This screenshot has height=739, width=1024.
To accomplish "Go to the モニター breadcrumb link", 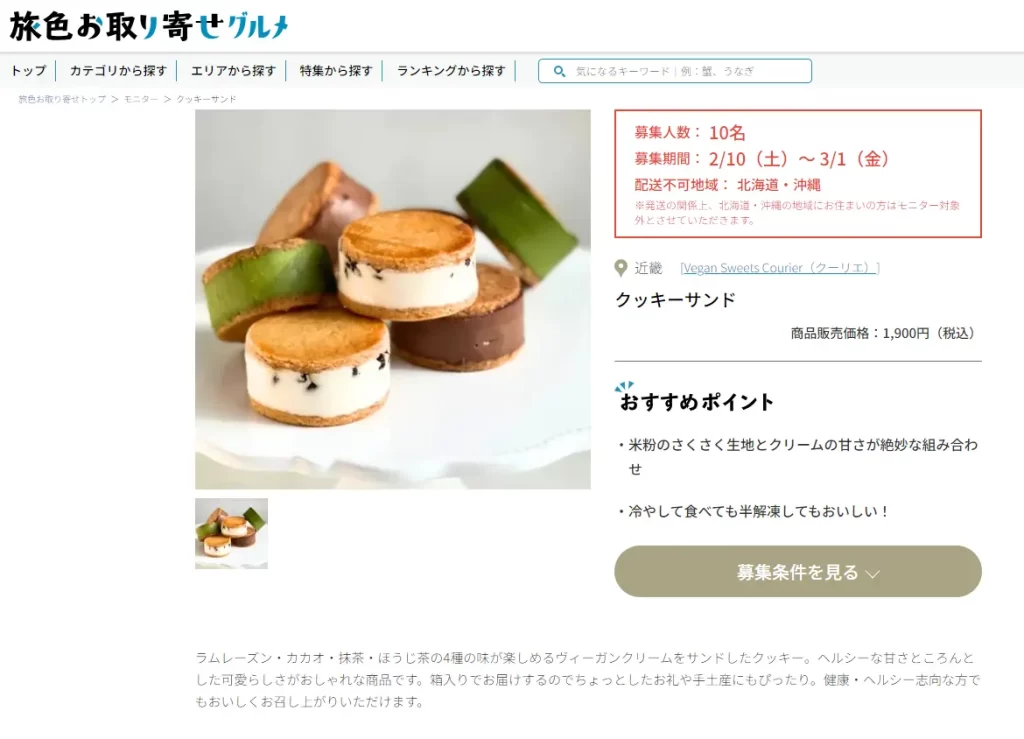I will pos(141,99).
